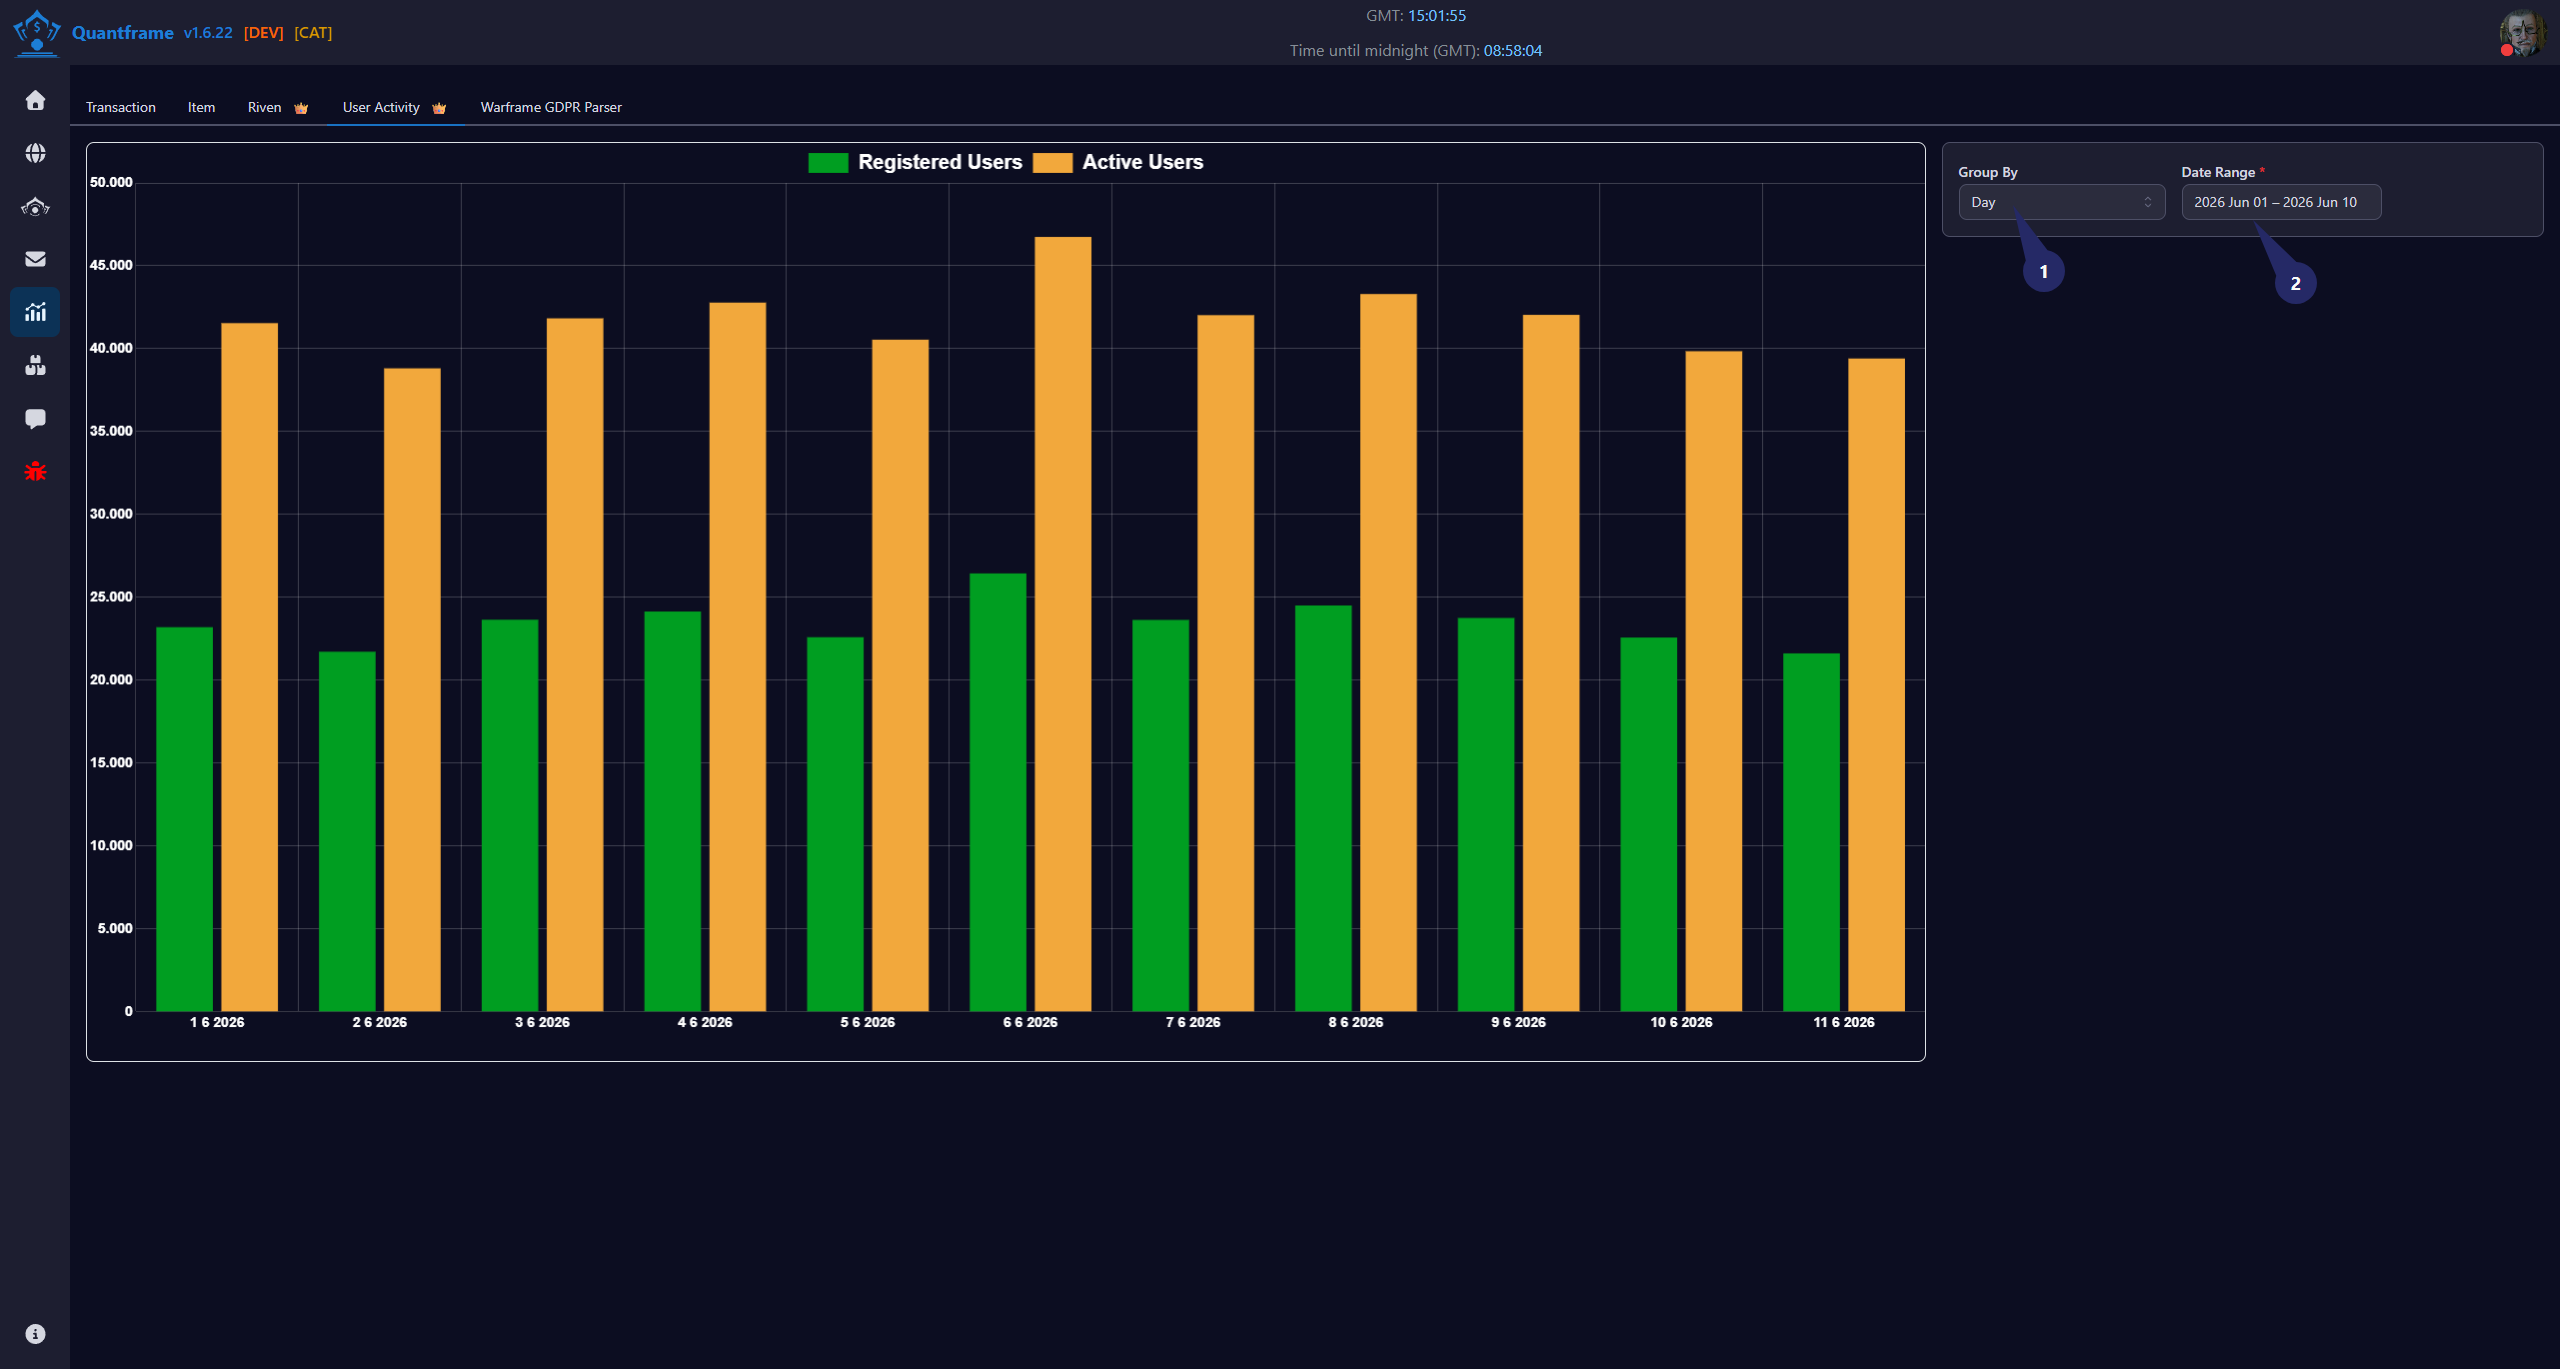
Task: Click the orange Active bar for 7 6 2026
Action: point(1226,663)
